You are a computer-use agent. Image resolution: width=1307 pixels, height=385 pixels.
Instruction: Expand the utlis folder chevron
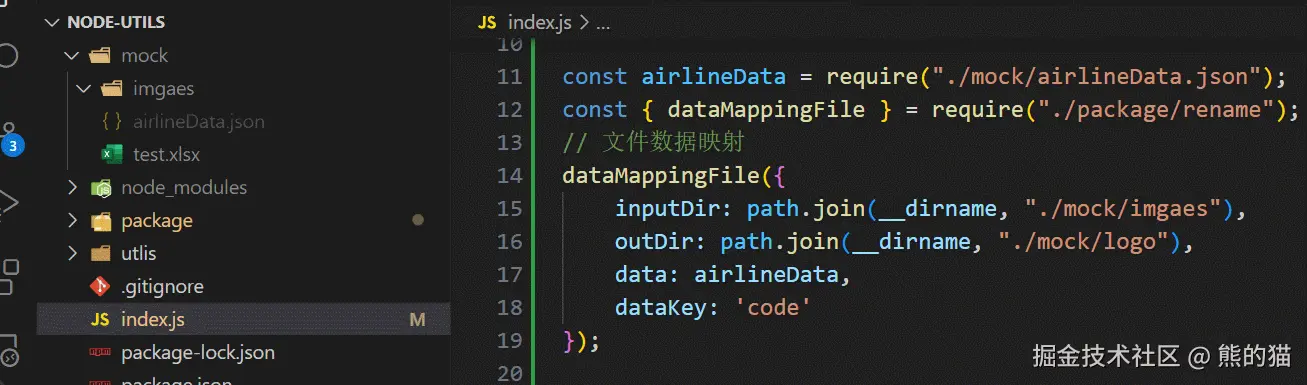[72, 253]
